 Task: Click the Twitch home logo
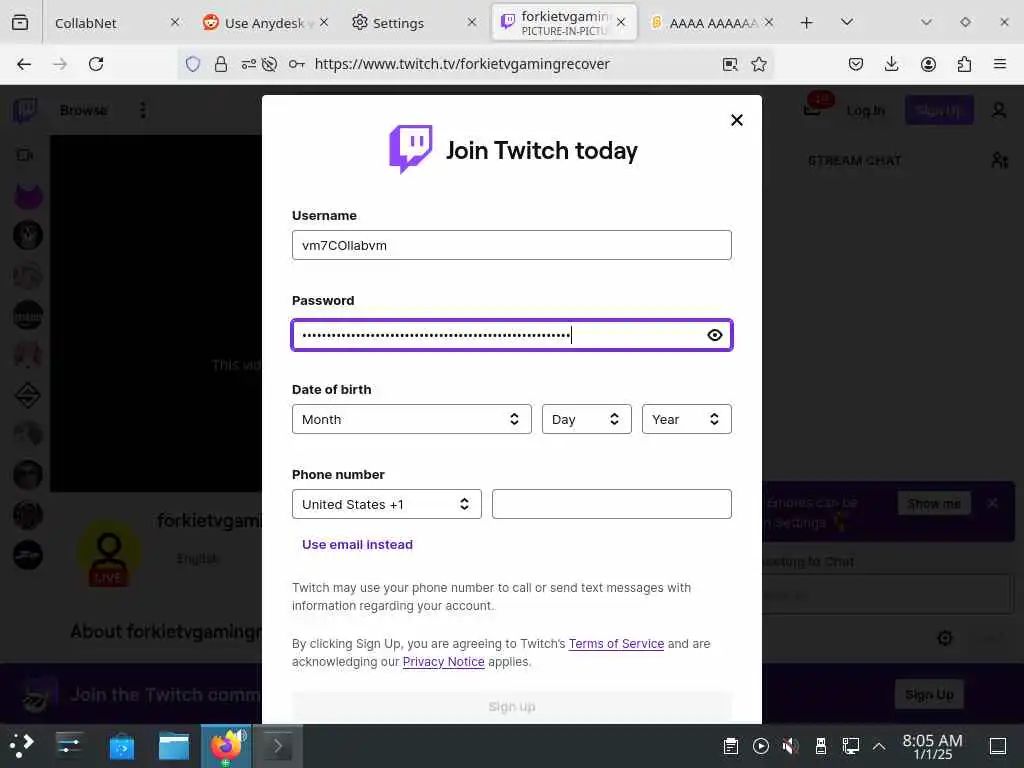pyautogui.click(x=25, y=110)
